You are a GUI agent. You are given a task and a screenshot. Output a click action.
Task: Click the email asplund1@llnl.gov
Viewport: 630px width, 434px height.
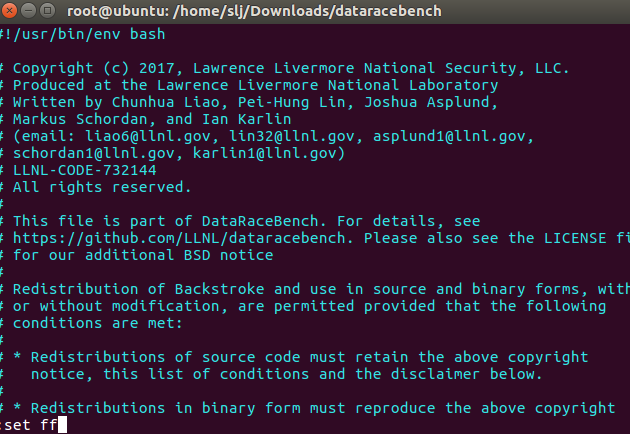coord(449,137)
